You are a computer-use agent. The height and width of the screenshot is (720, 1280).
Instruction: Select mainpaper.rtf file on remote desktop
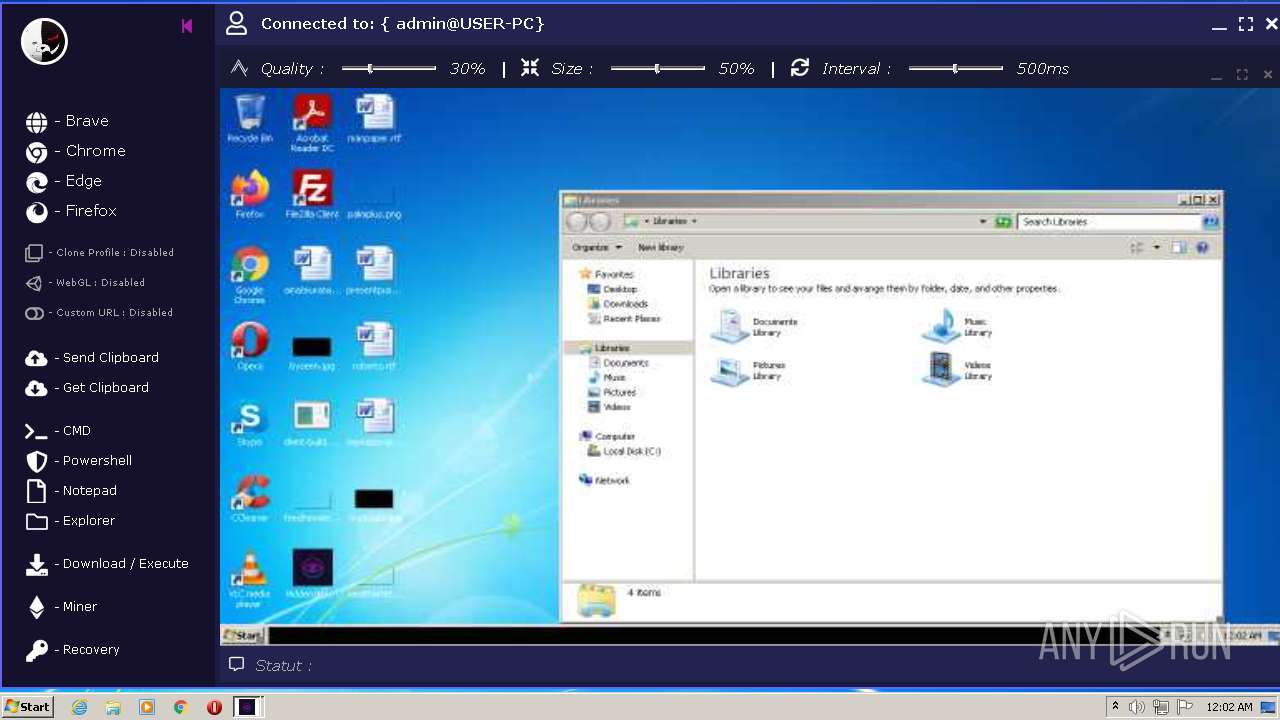click(374, 119)
